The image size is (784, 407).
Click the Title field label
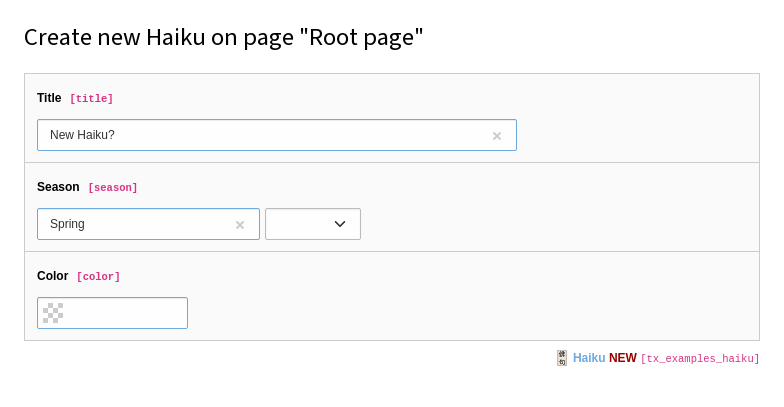coord(49,98)
